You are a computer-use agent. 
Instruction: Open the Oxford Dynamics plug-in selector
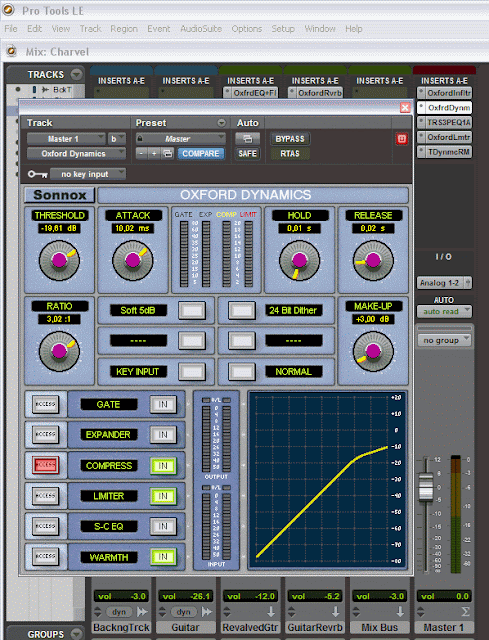coord(76,153)
